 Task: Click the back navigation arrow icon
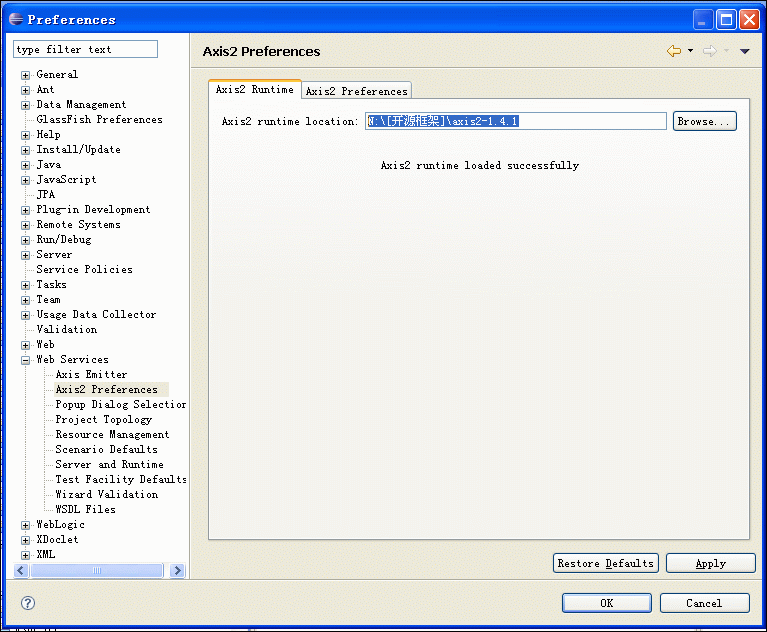point(674,51)
